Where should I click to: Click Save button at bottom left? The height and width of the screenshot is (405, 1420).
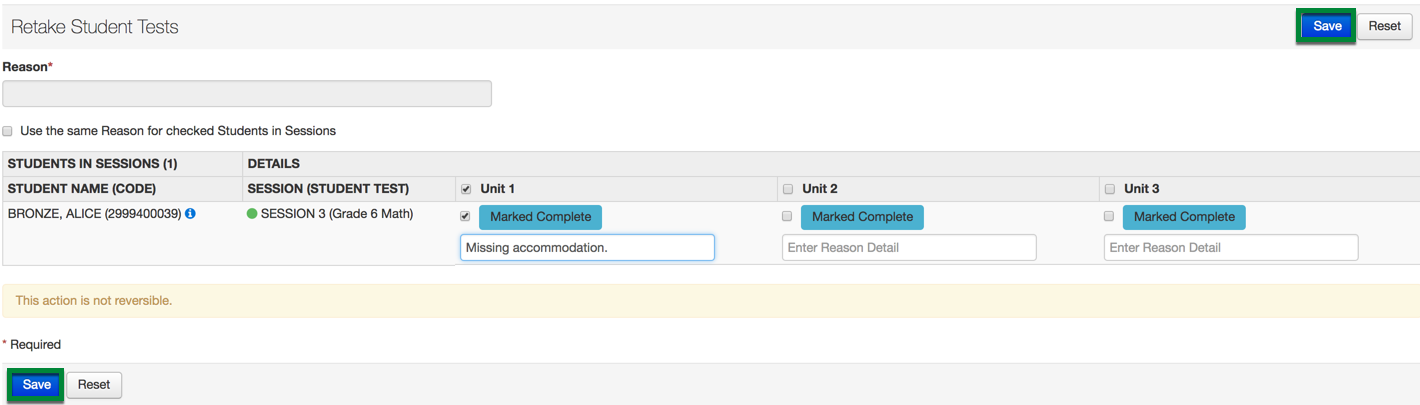(37, 385)
